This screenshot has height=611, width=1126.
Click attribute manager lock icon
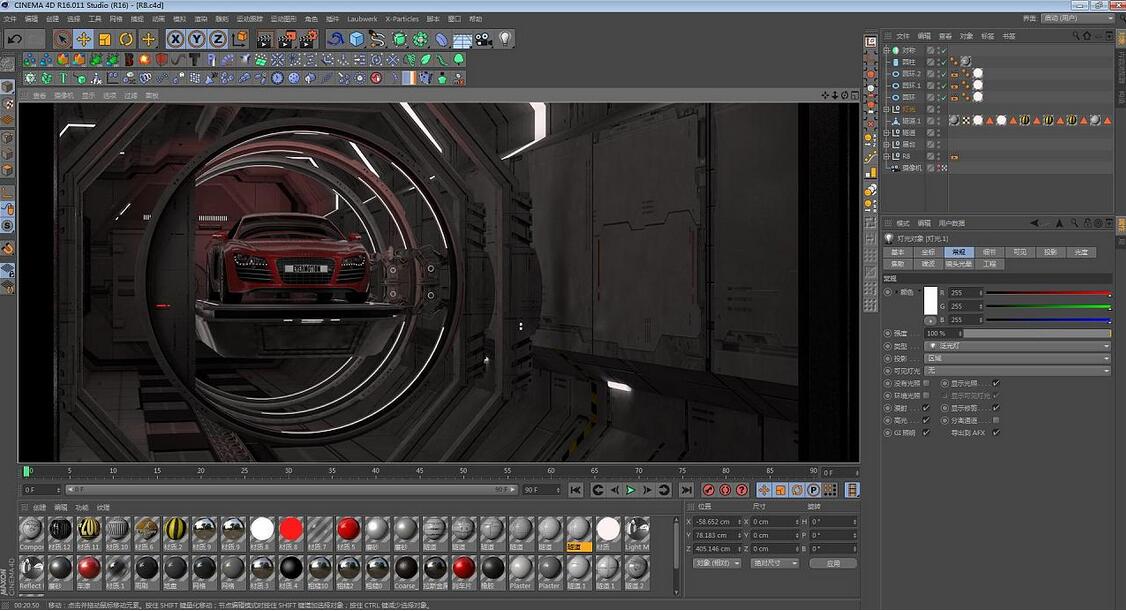[x=1087, y=223]
